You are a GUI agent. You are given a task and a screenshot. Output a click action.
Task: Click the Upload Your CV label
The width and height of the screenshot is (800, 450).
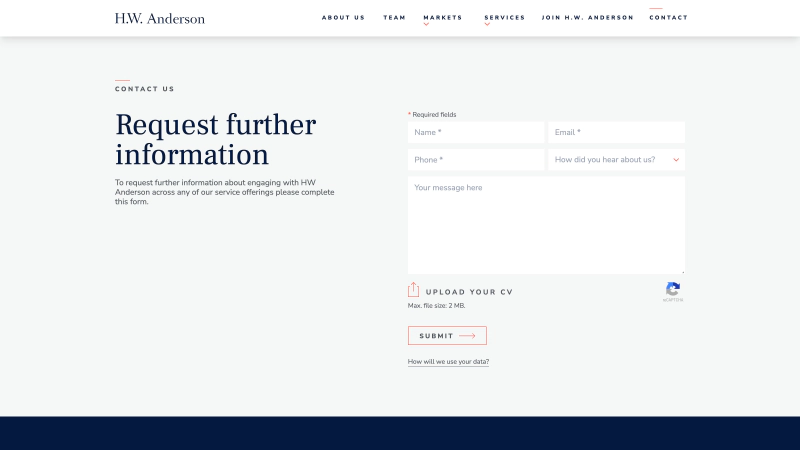(469, 292)
